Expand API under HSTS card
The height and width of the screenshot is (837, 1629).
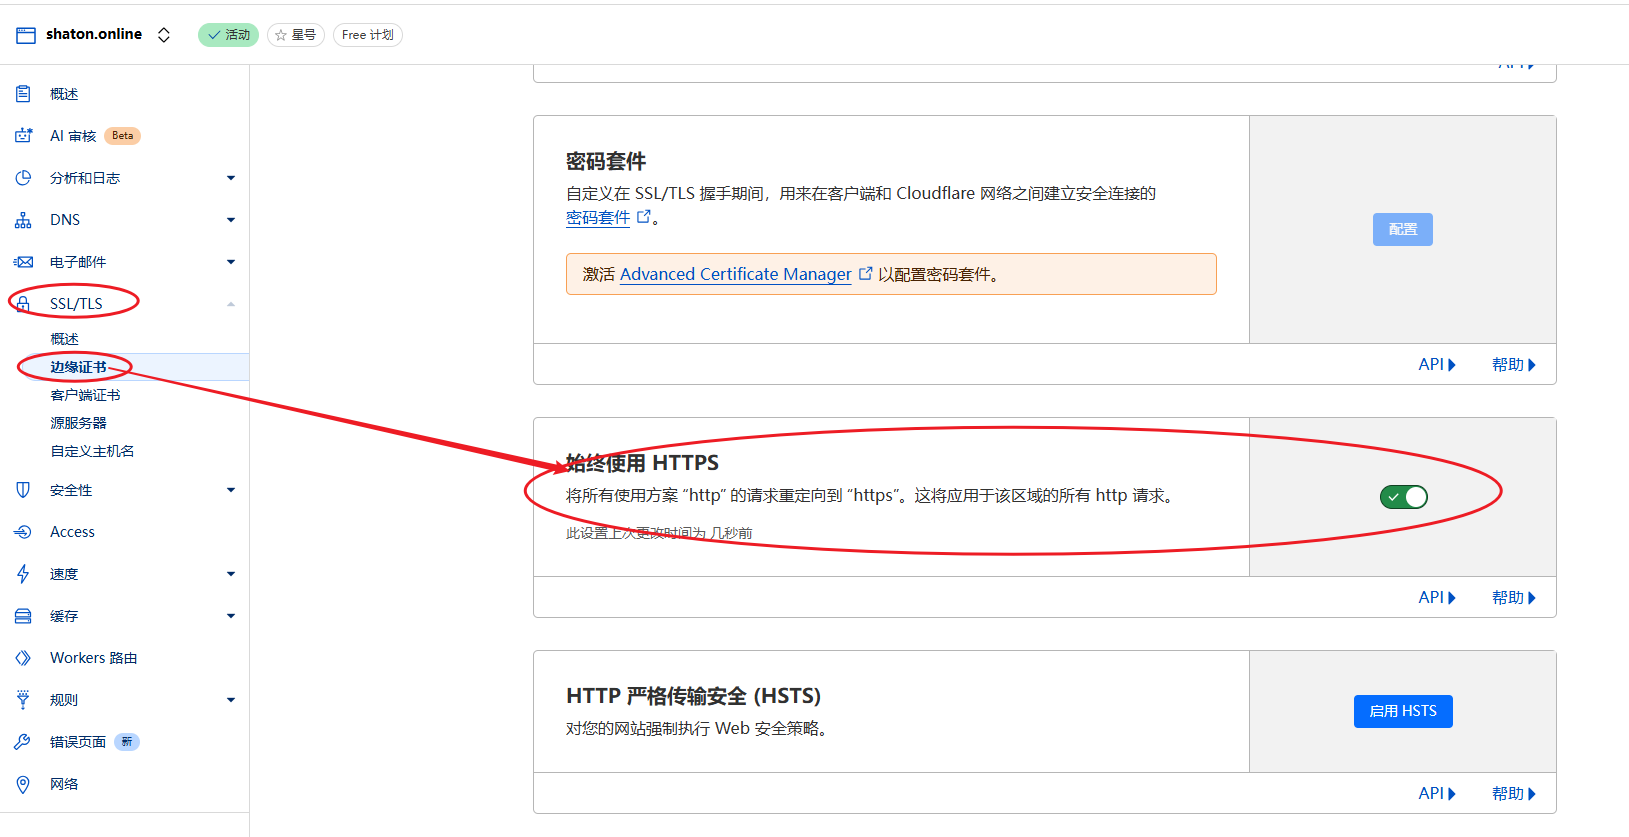click(1437, 794)
